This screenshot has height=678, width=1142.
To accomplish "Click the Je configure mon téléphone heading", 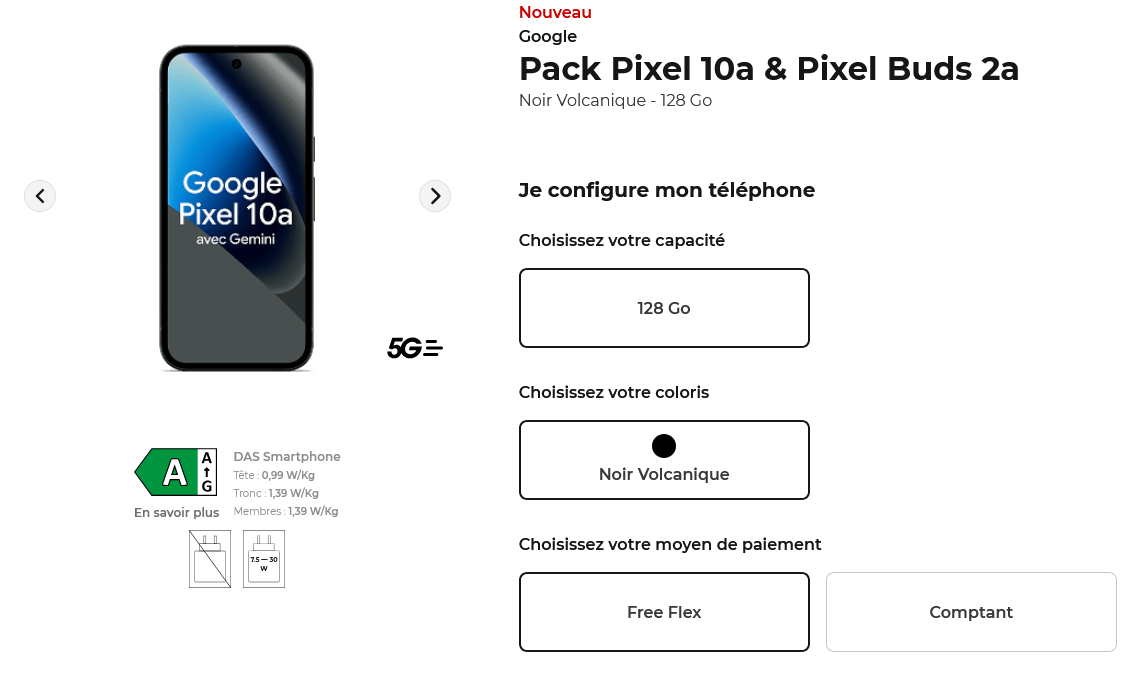I will [666, 190].
